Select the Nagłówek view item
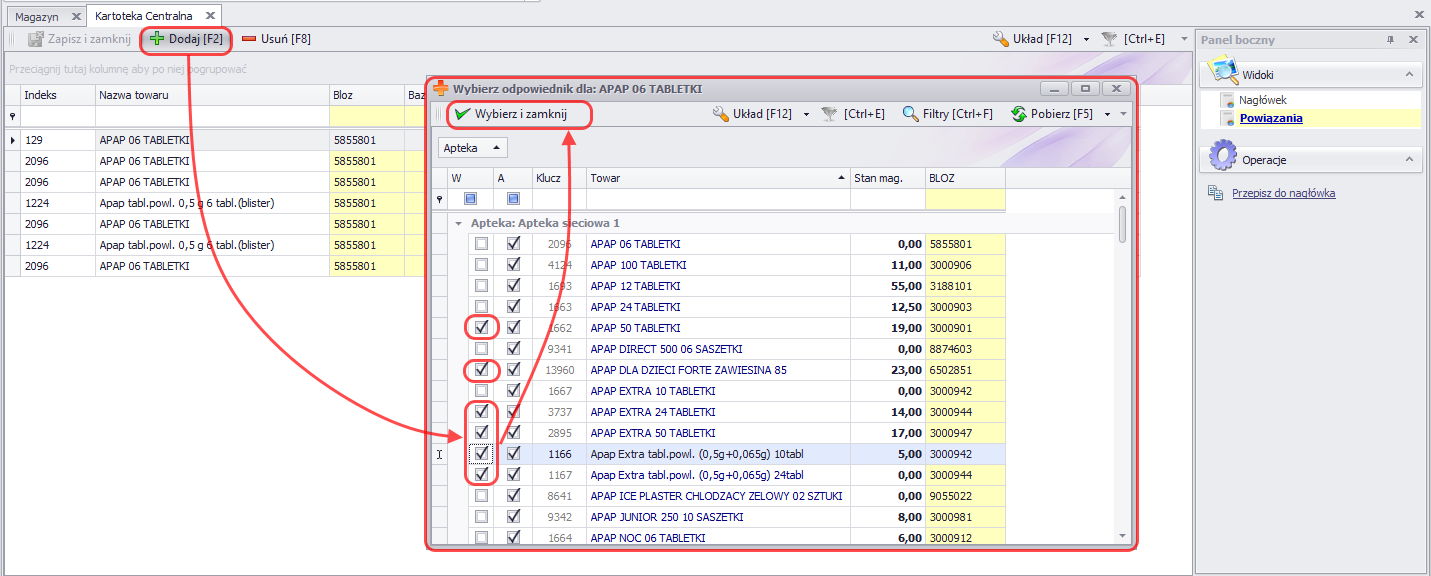 coord(1264,100)
